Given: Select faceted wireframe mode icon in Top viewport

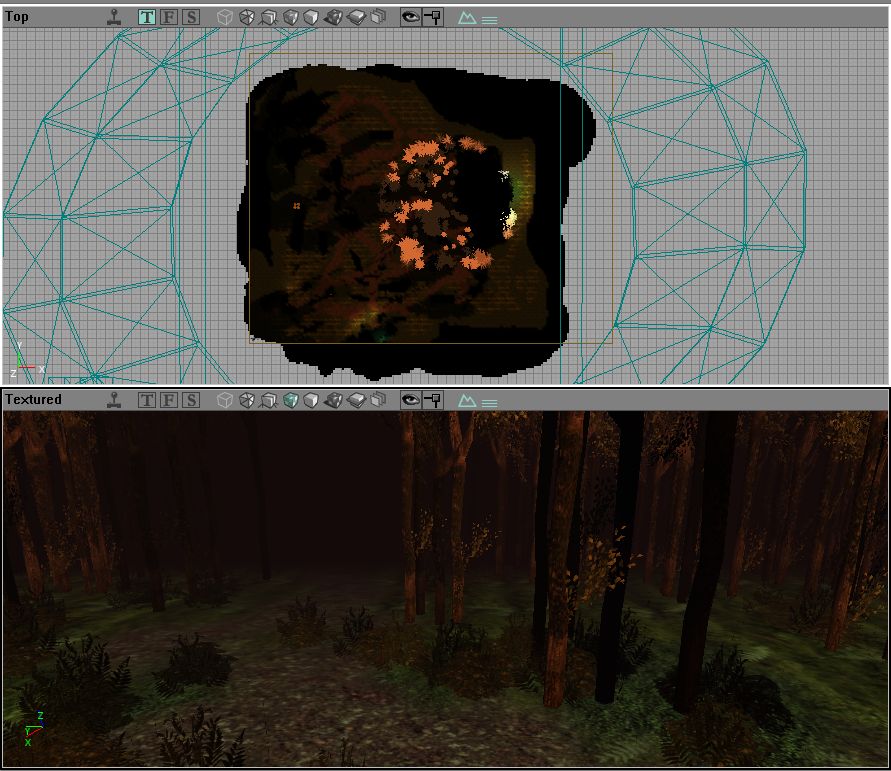Looking at the screenshot, I should (247, 18).
